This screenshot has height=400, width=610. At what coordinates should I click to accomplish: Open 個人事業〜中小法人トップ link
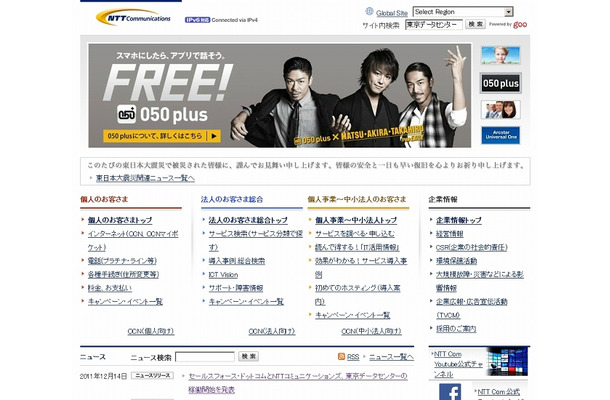pos(356,220)
